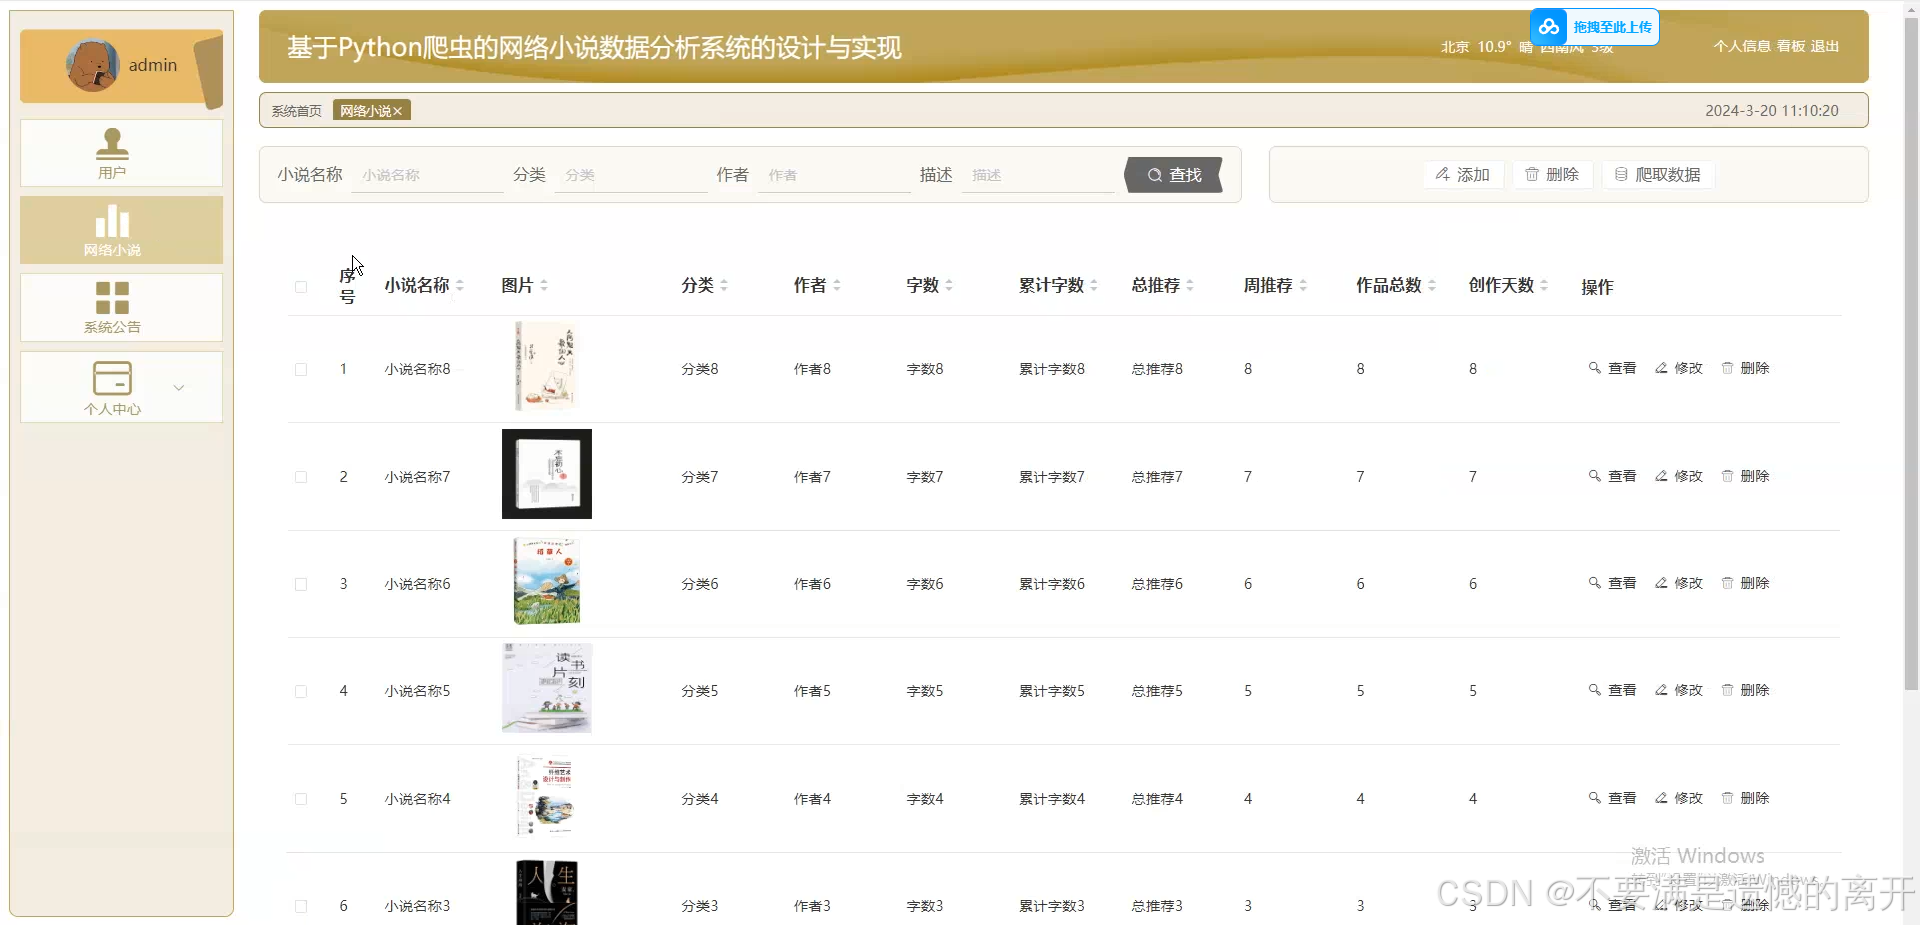
Task: Click 退出 to log out
Action: (1825, 46)
